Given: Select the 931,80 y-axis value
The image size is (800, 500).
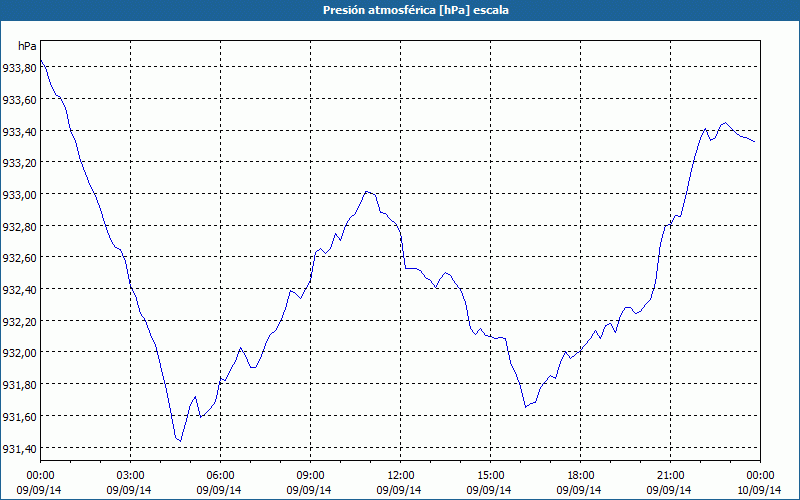Looking at the screenshot, I should point(19,385).
